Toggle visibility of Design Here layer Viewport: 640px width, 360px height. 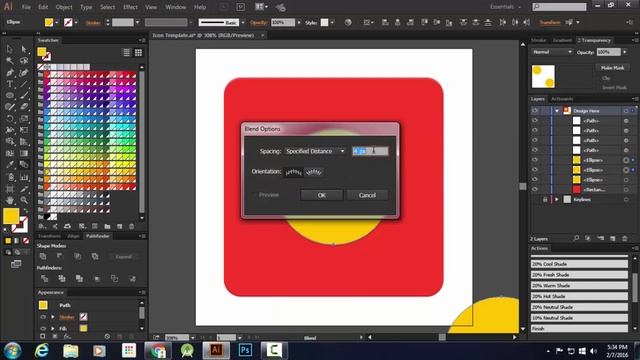tap(535, 111)
